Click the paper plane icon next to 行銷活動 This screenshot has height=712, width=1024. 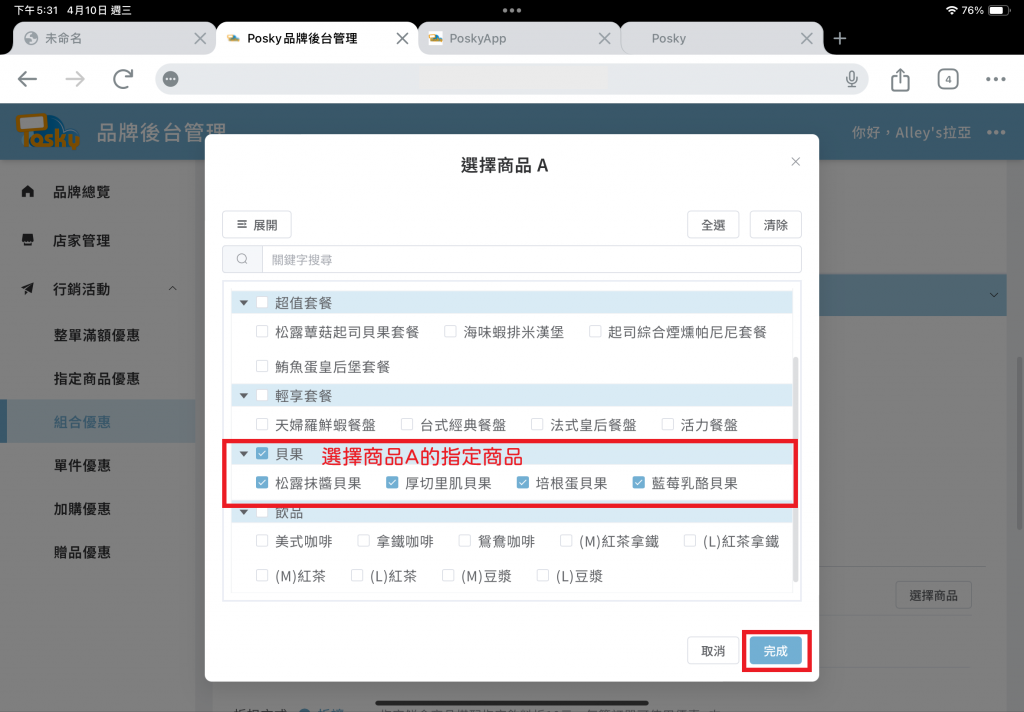tap(27, 288)
